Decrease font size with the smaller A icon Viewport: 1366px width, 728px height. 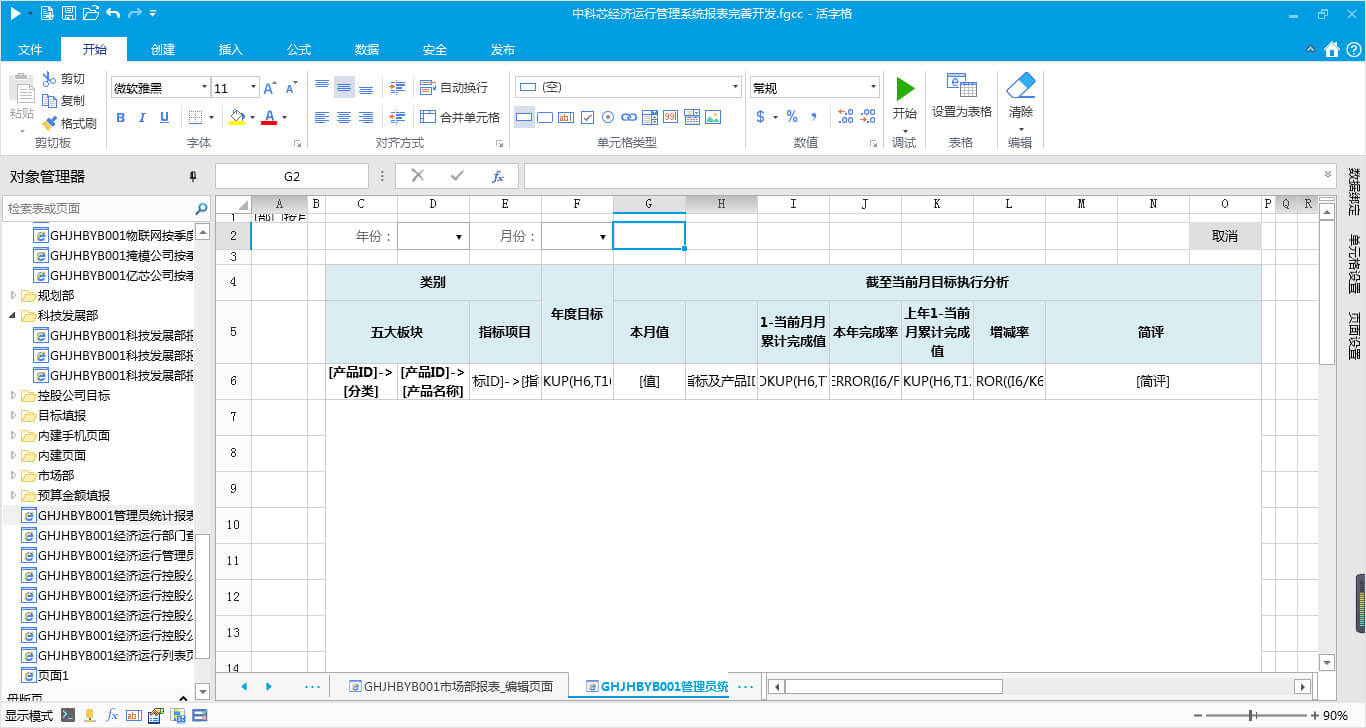[291, 88]
